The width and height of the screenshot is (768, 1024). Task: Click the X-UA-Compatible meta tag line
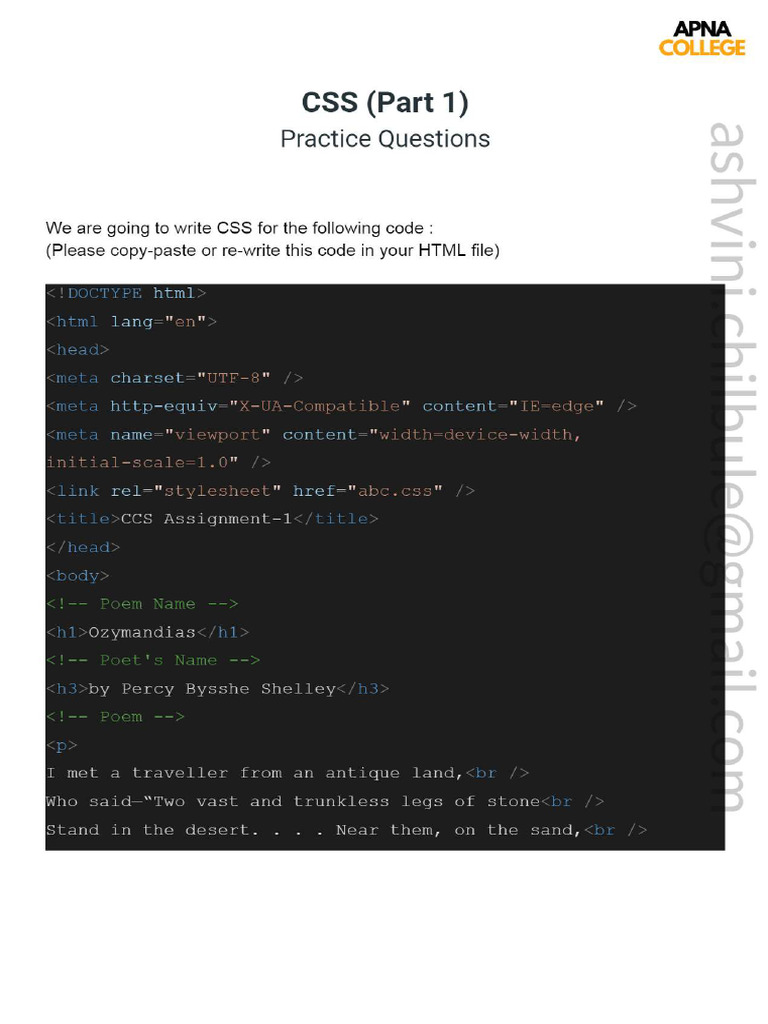pos(341,406)
